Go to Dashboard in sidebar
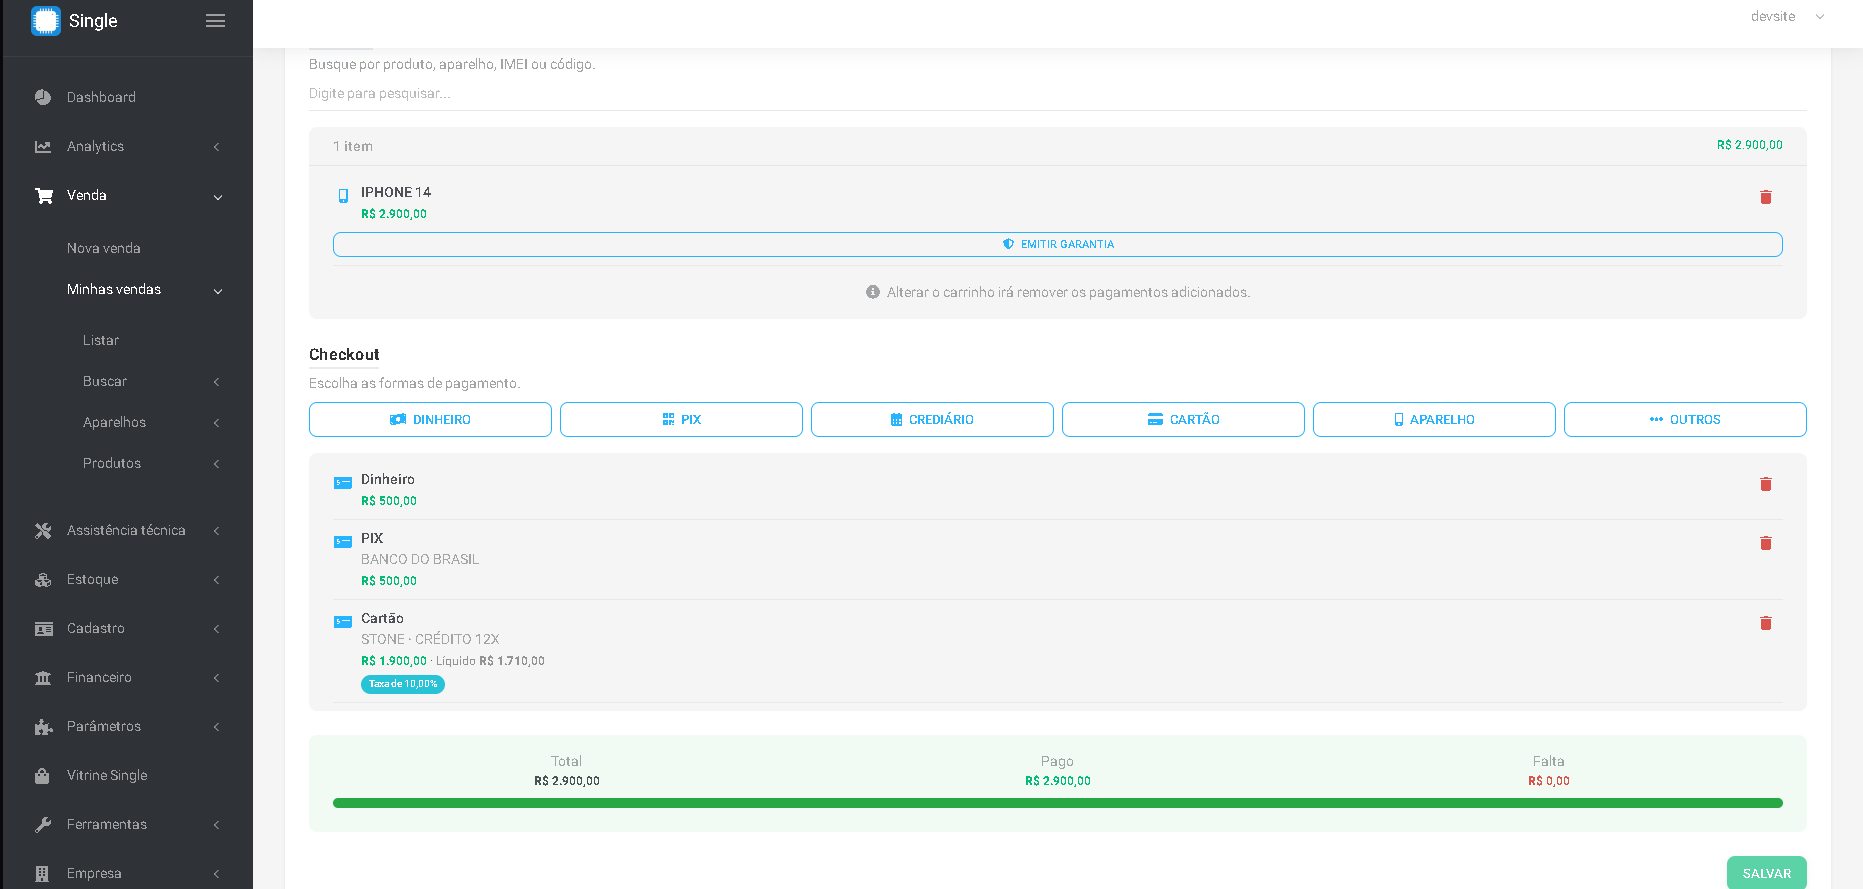 101,97
